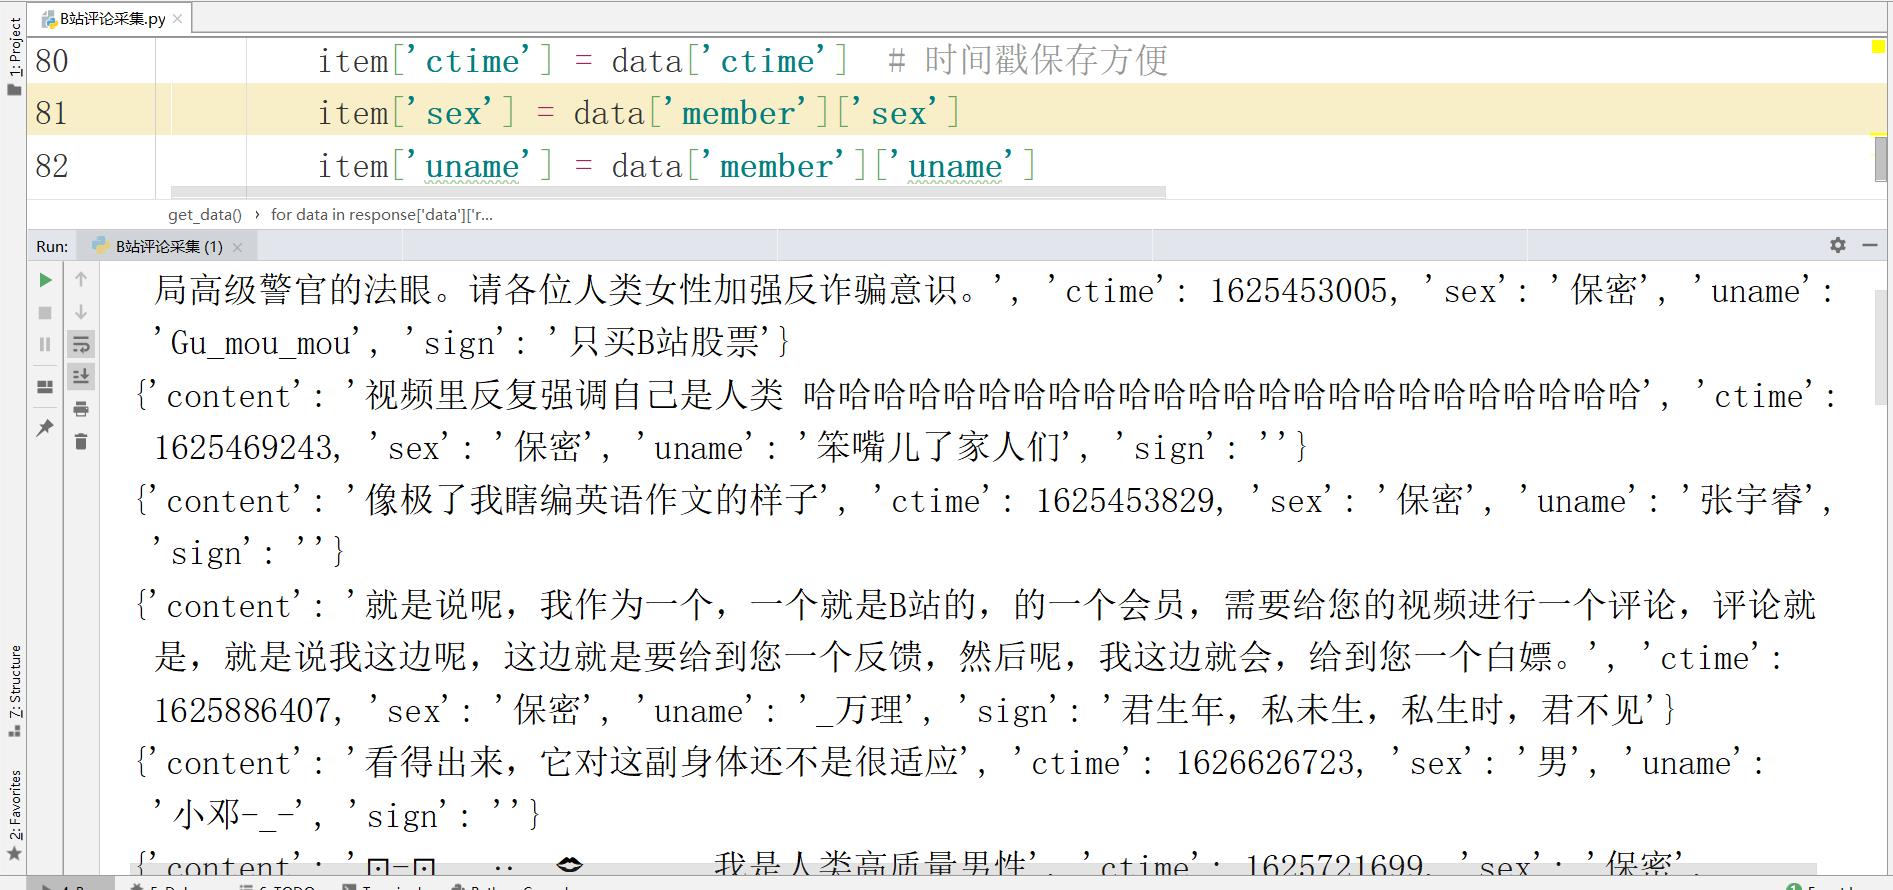Image resolution: width=1893 pixels, height=890 pixels.
Task: Select the B站评论采集.py editor tab
Action: click(112, 18)
